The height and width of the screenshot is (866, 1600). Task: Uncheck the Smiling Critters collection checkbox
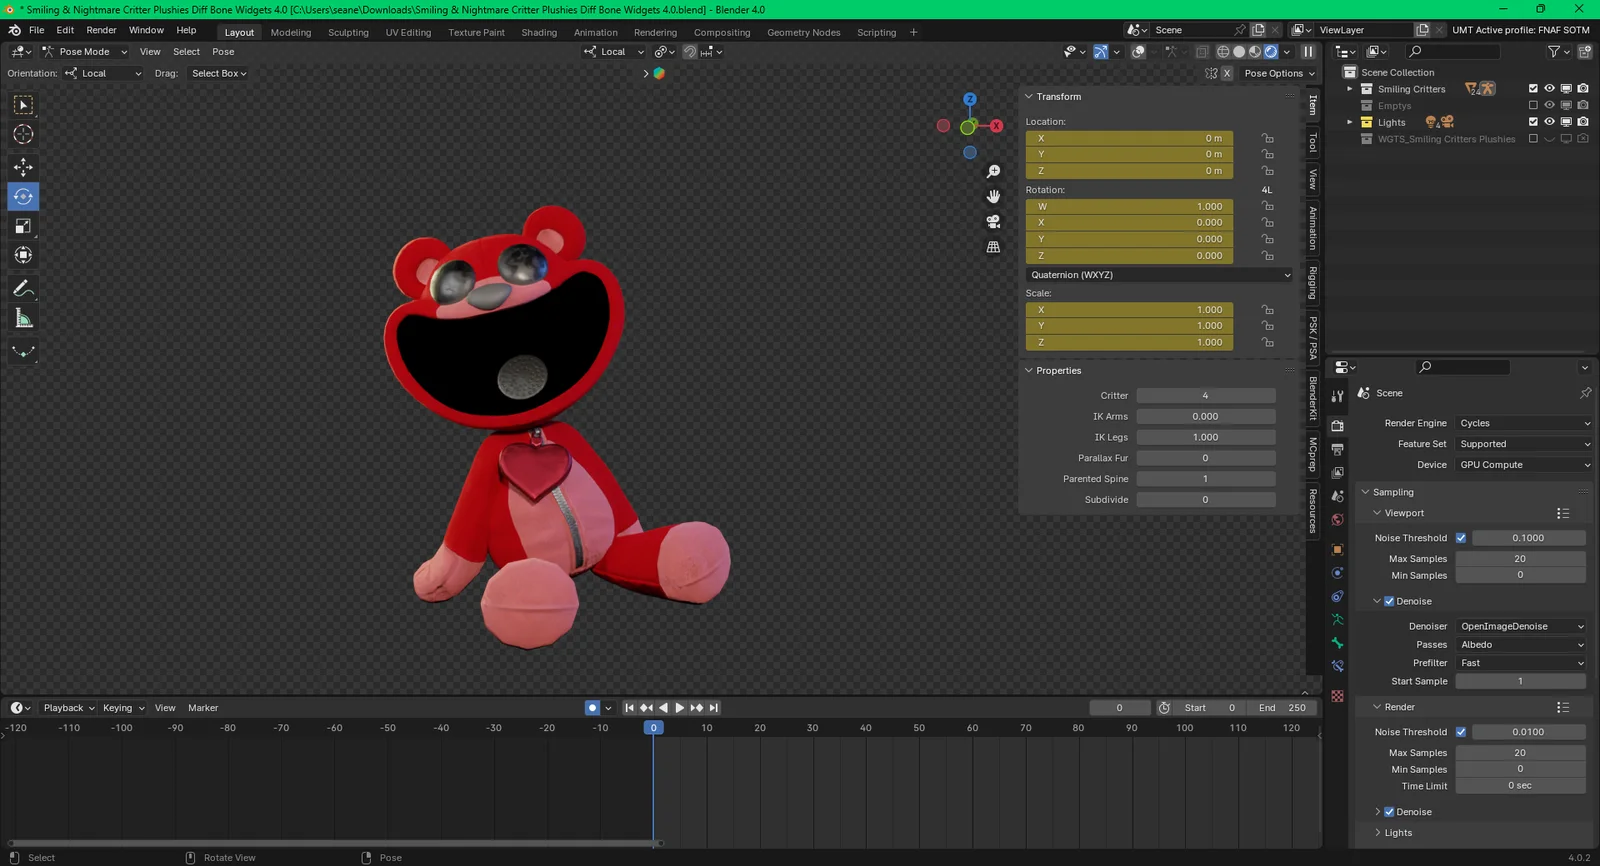pos(1533,89)
